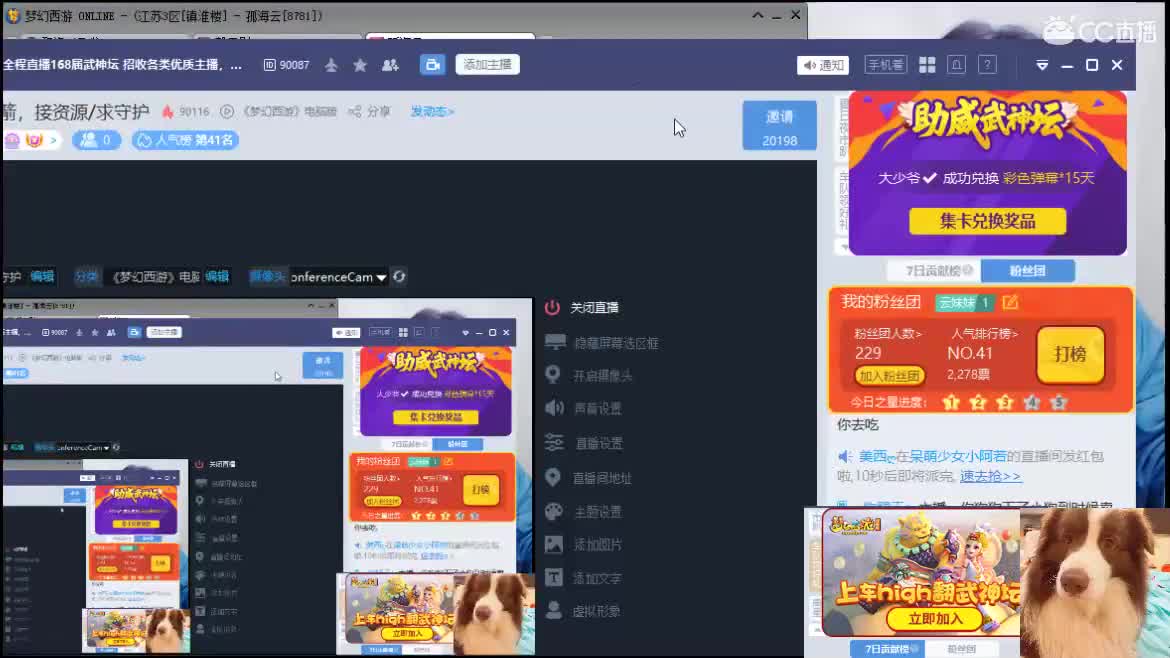1170x658 pixels.
Task: Open the ConferenceCam camera dropdown
Action: (339, 277)
